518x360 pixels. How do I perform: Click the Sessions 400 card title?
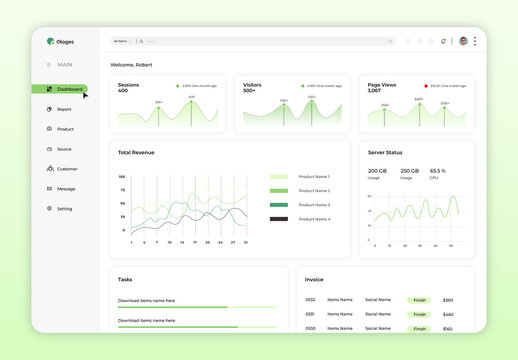[x=128, y=87]
